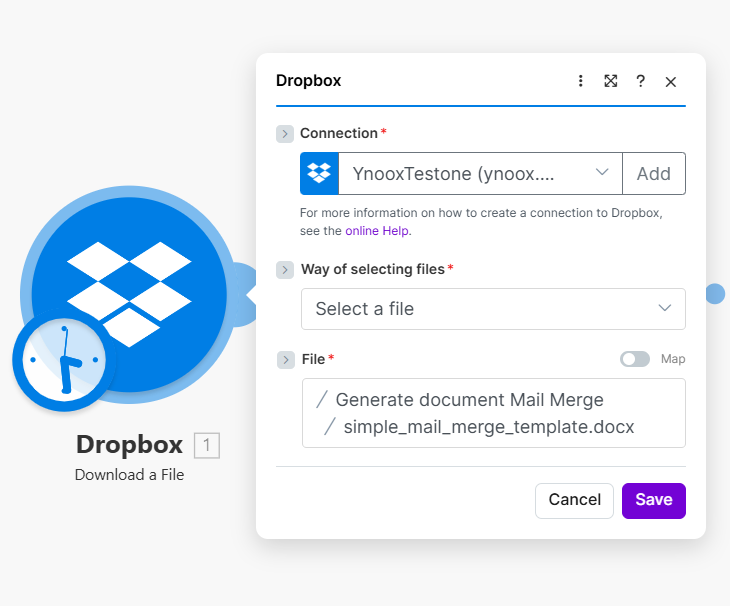Select simple_mail_merge_template.docx in the File field
The width and height of the screenshot is (730, 606).
pyautogui.click(x=488, y=427)
